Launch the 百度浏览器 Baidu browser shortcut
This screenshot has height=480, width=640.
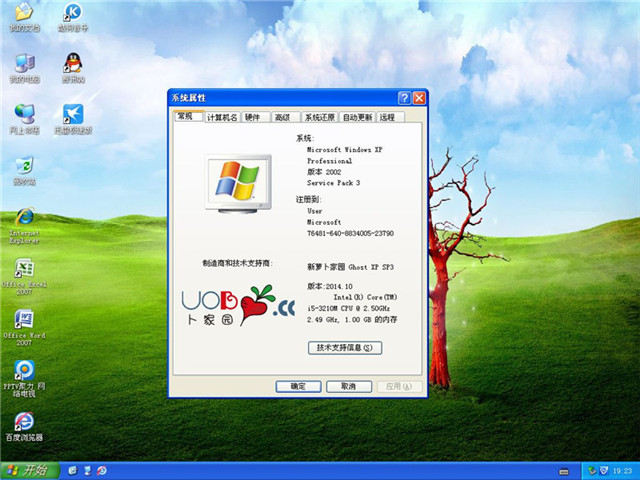pyautogui.click(x=24, y=427)
